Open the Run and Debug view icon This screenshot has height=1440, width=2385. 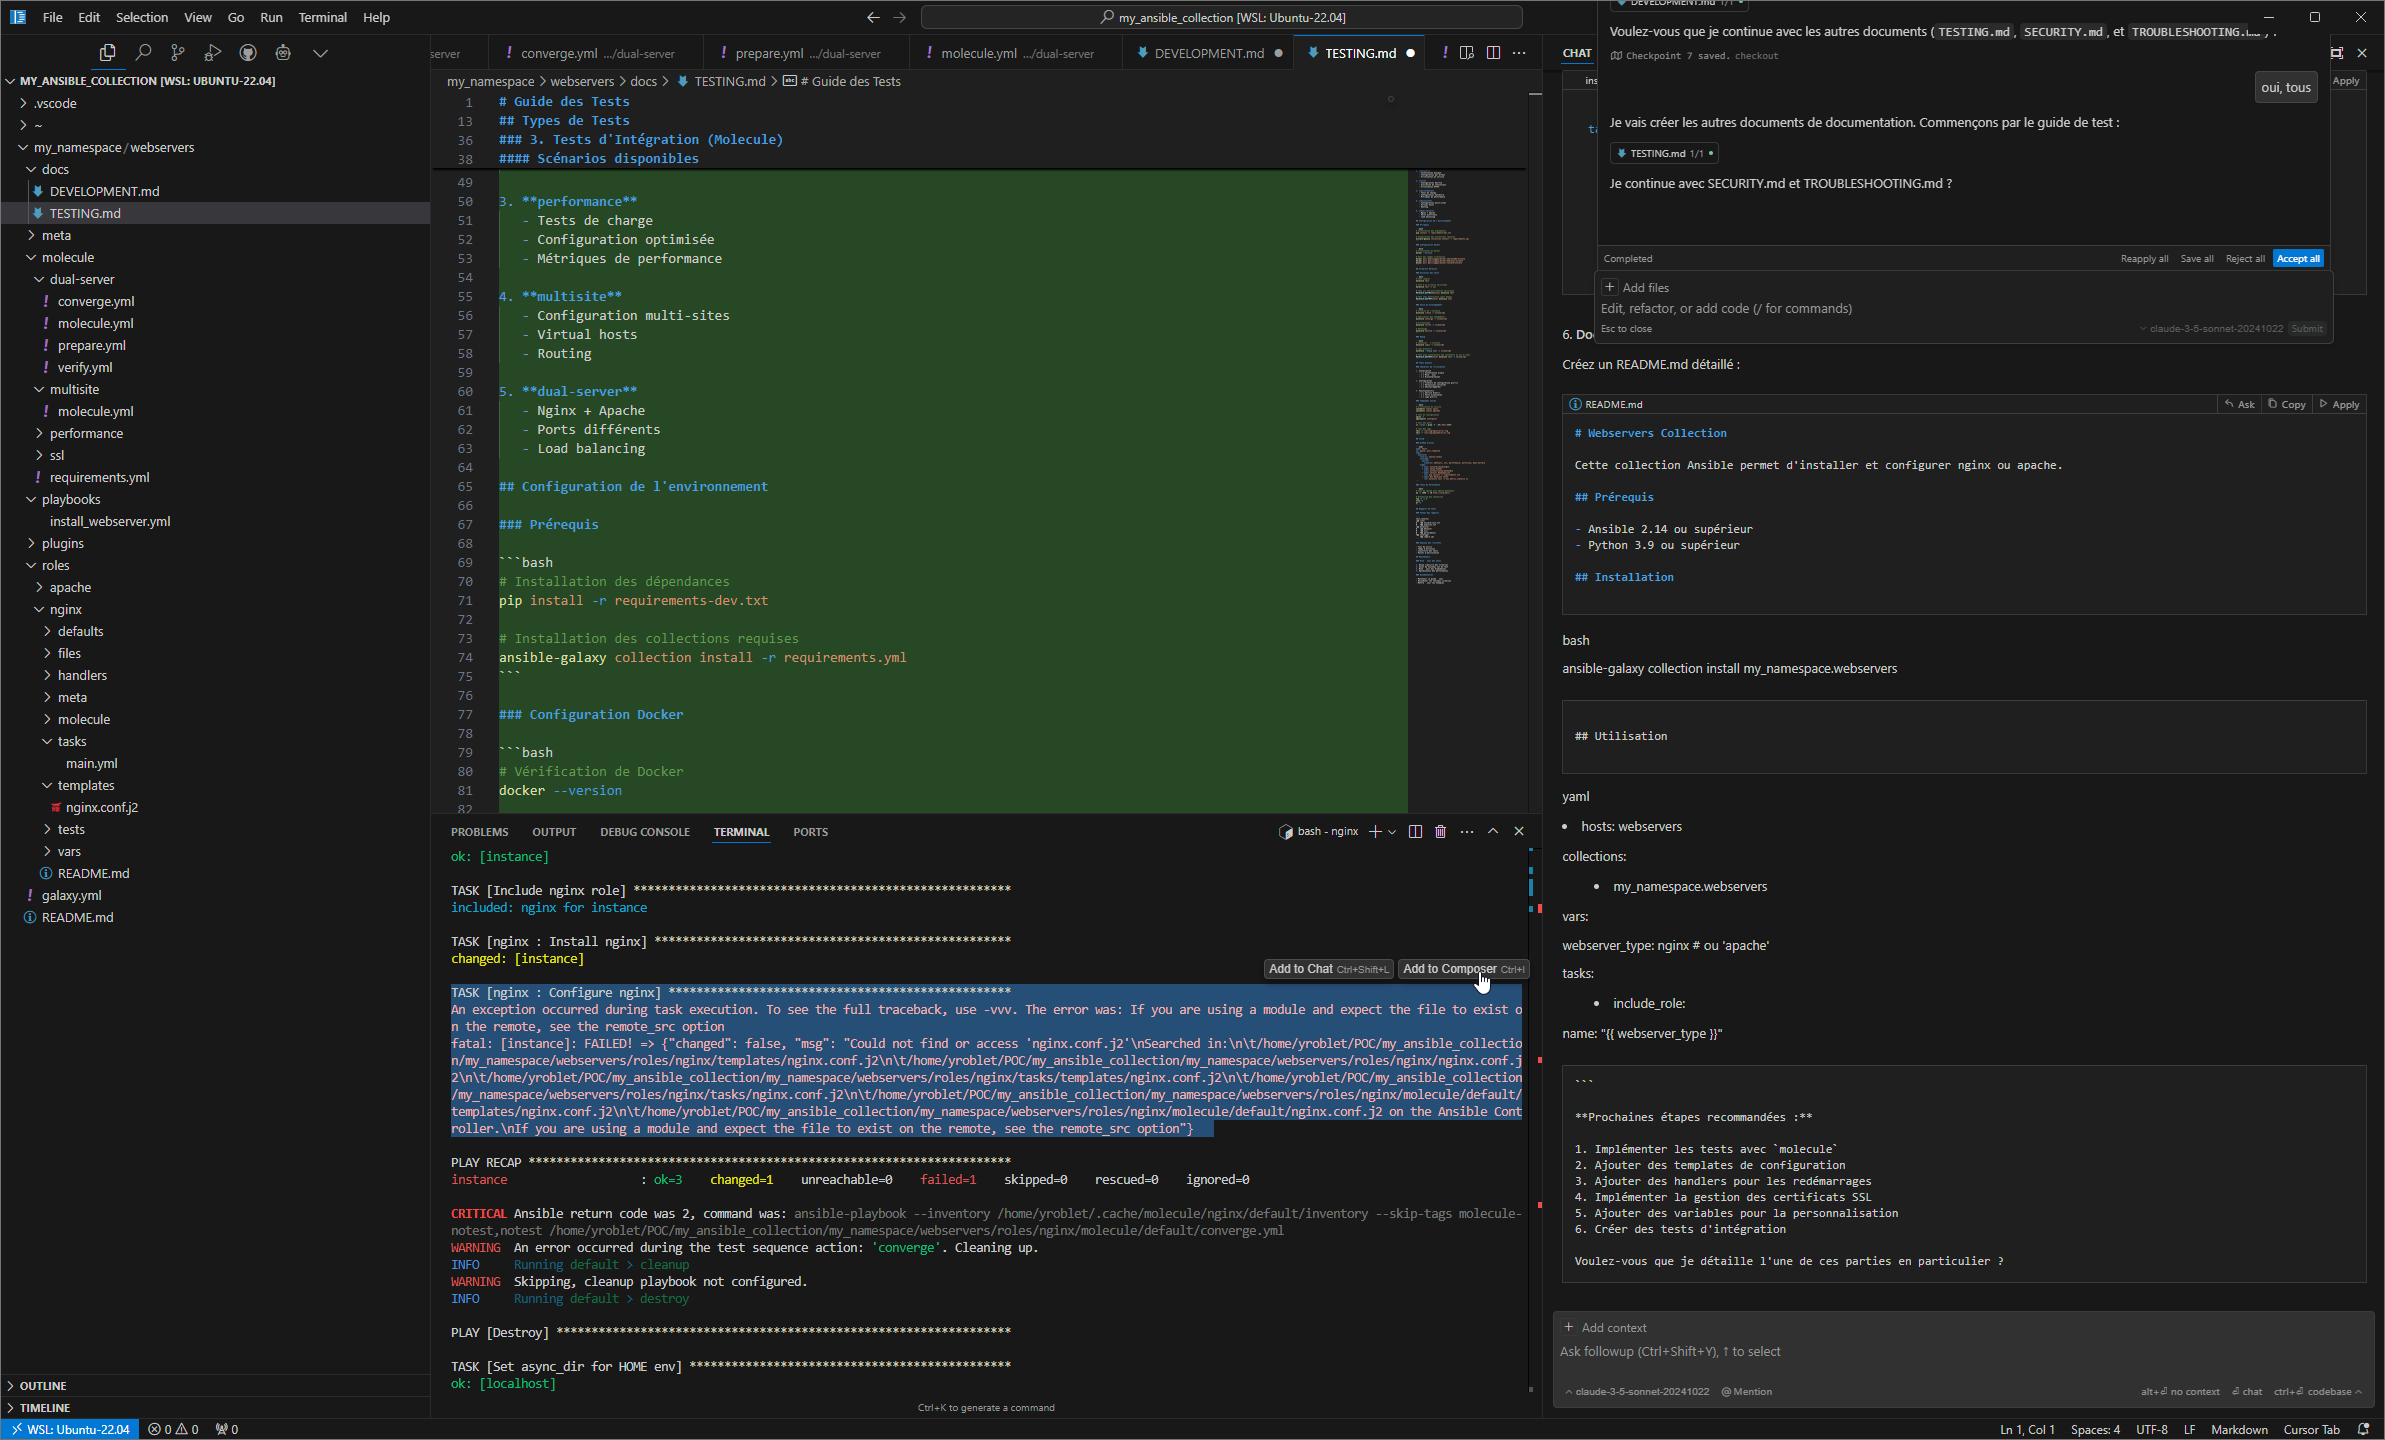click(213, 53)
